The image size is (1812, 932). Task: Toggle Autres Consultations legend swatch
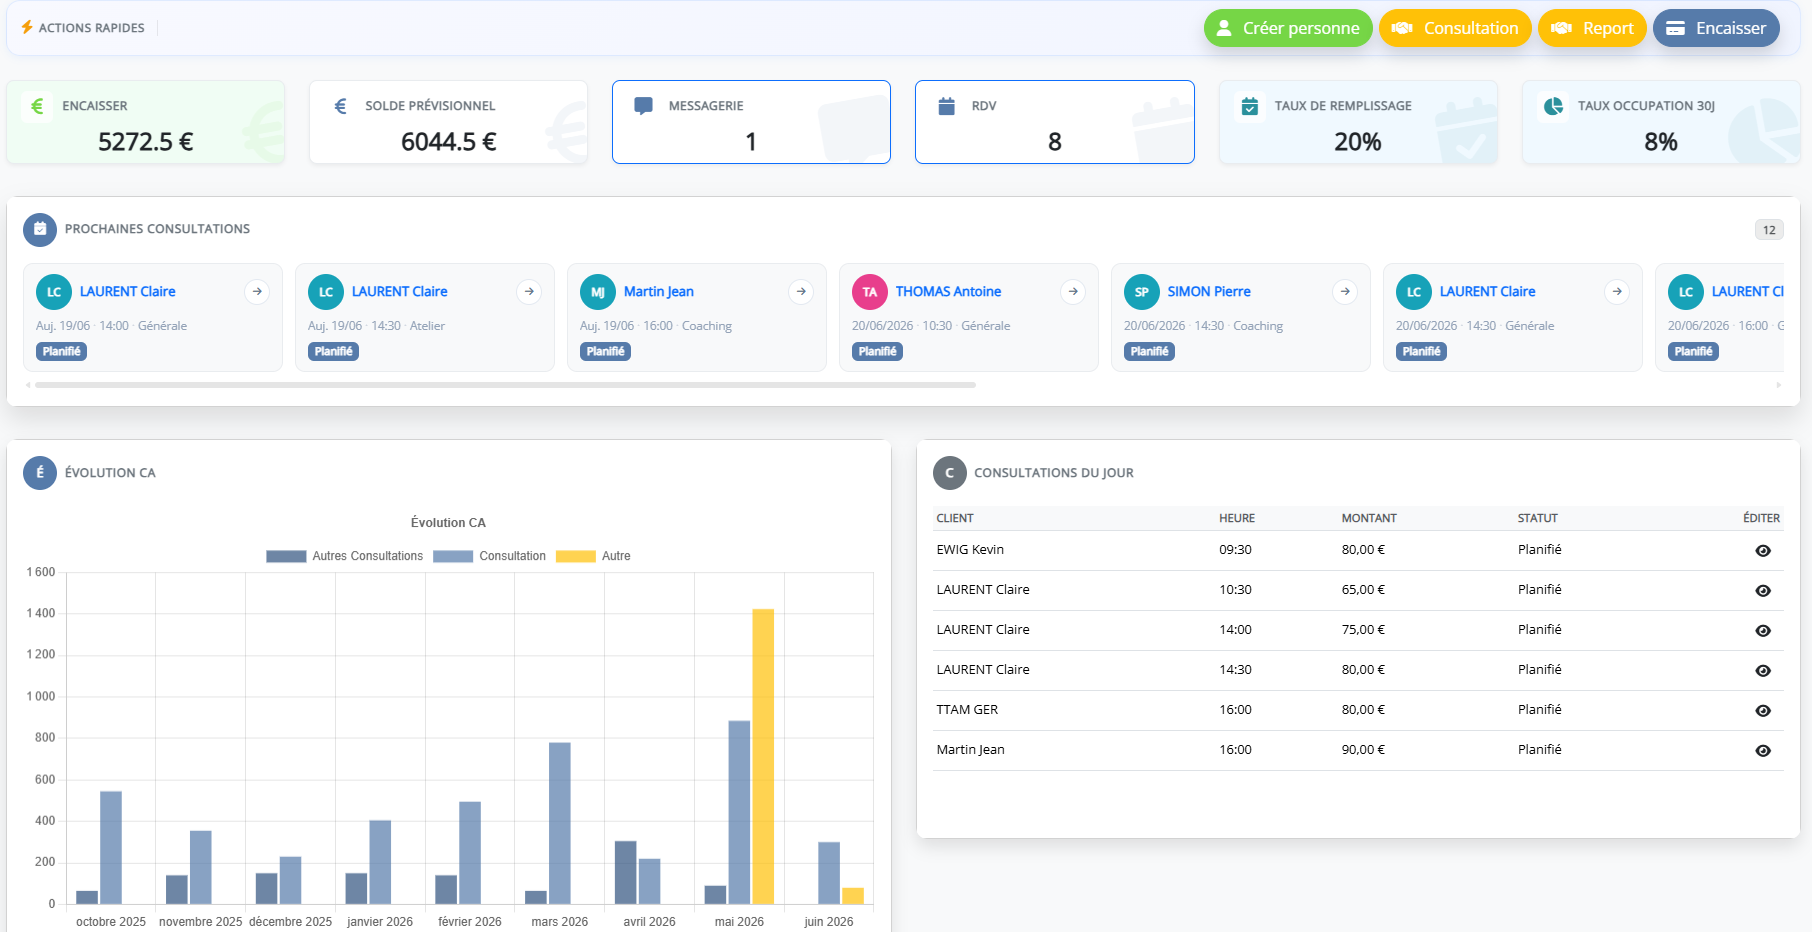[x=286, y=556]
